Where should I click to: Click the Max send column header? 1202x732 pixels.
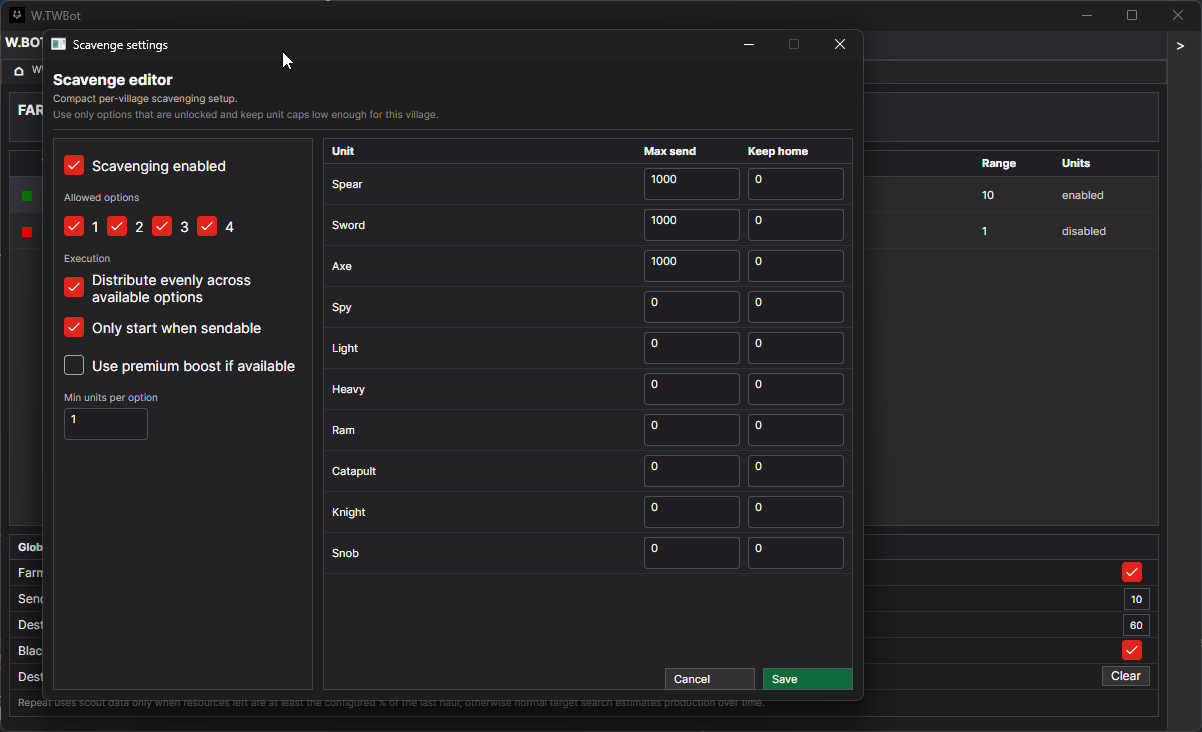(x=670, y=151)
